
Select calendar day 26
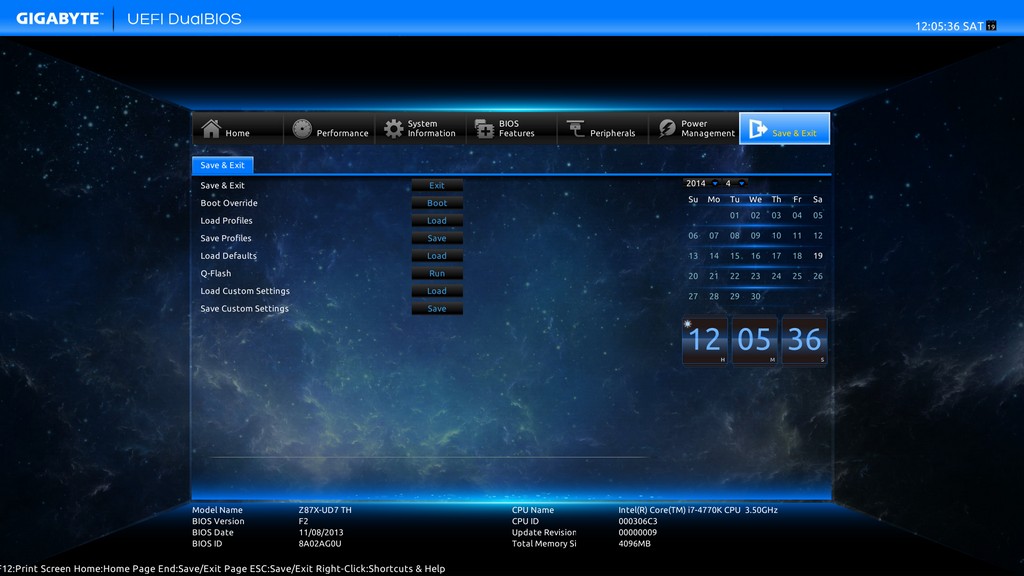tap(818, 276)
